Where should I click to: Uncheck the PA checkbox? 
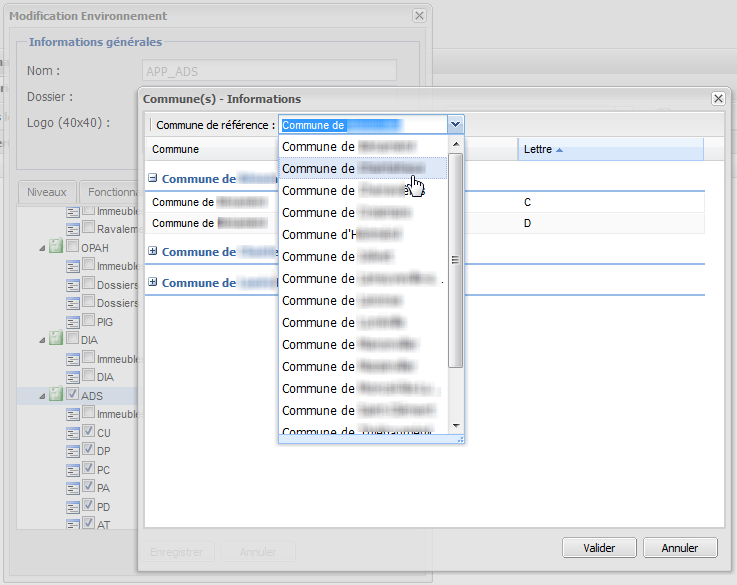(88, 486)
